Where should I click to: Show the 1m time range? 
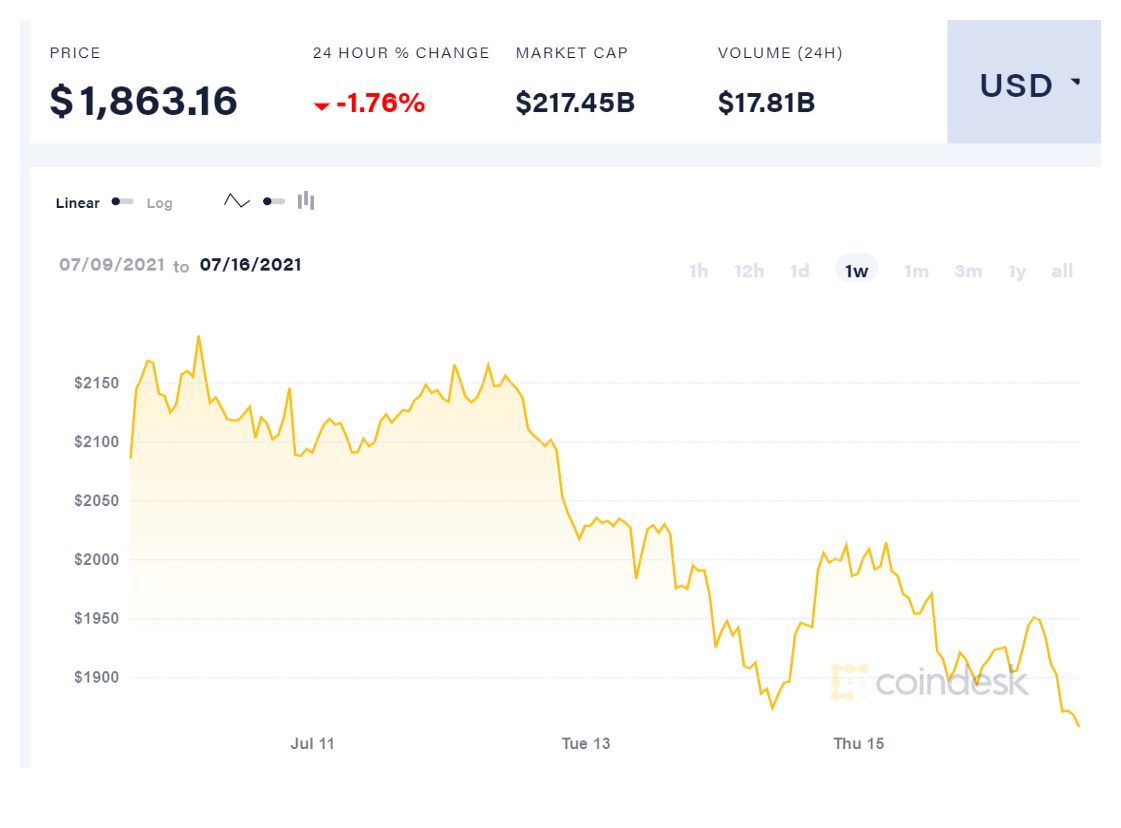pos(916,271)
